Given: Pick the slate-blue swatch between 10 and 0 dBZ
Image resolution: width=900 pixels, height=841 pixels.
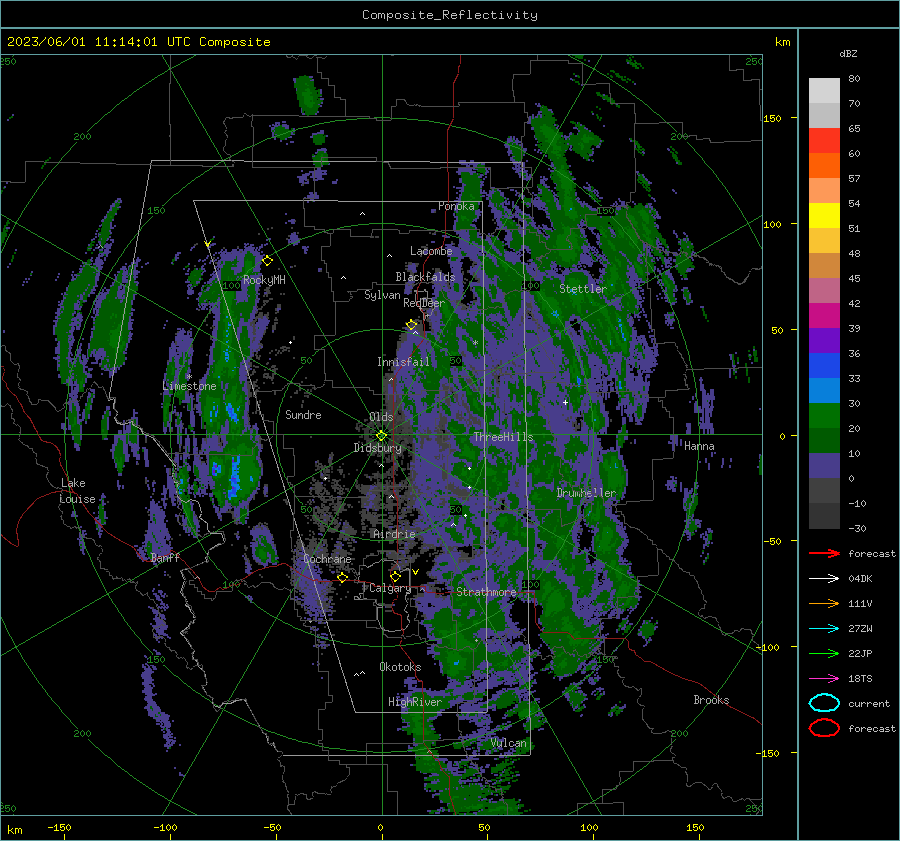Looking at the screenshot, I should point(824,466).
